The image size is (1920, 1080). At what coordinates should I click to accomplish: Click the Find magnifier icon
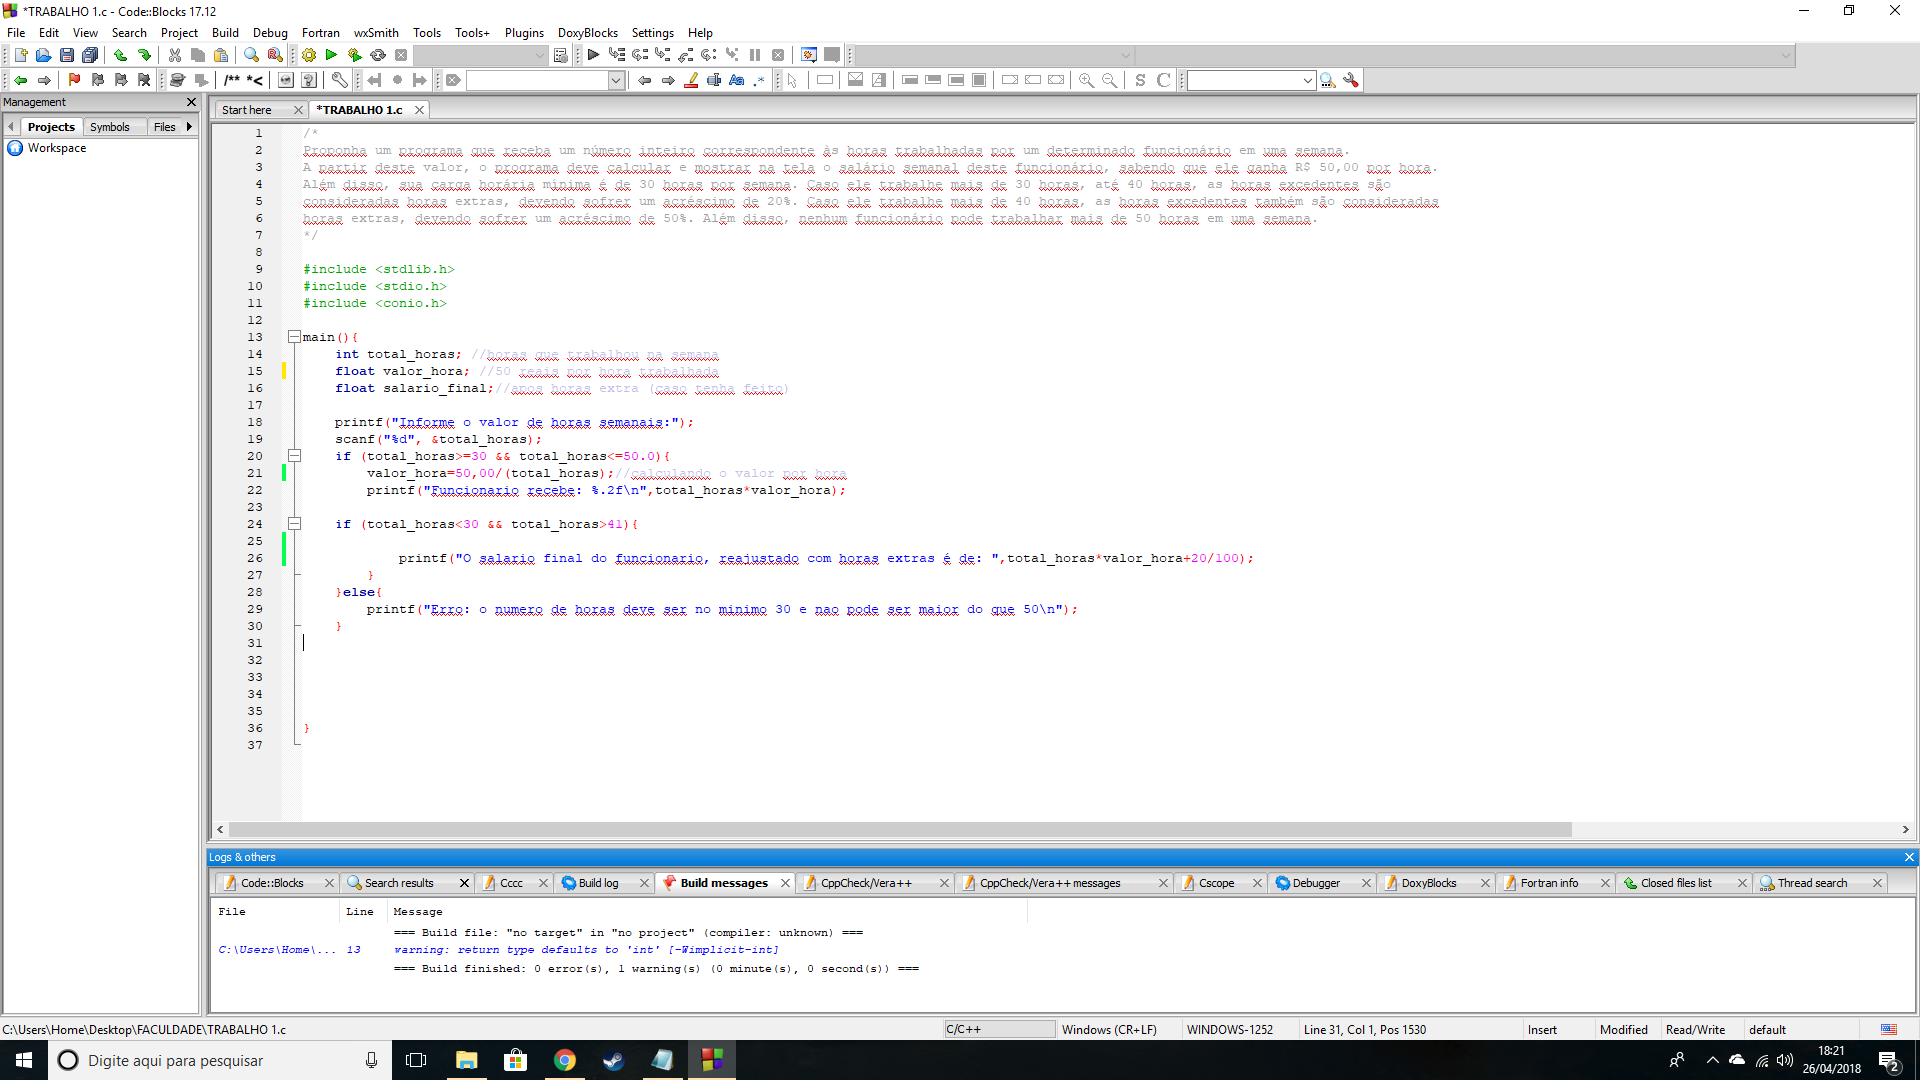pyautogui.click(x=251, y=55)
